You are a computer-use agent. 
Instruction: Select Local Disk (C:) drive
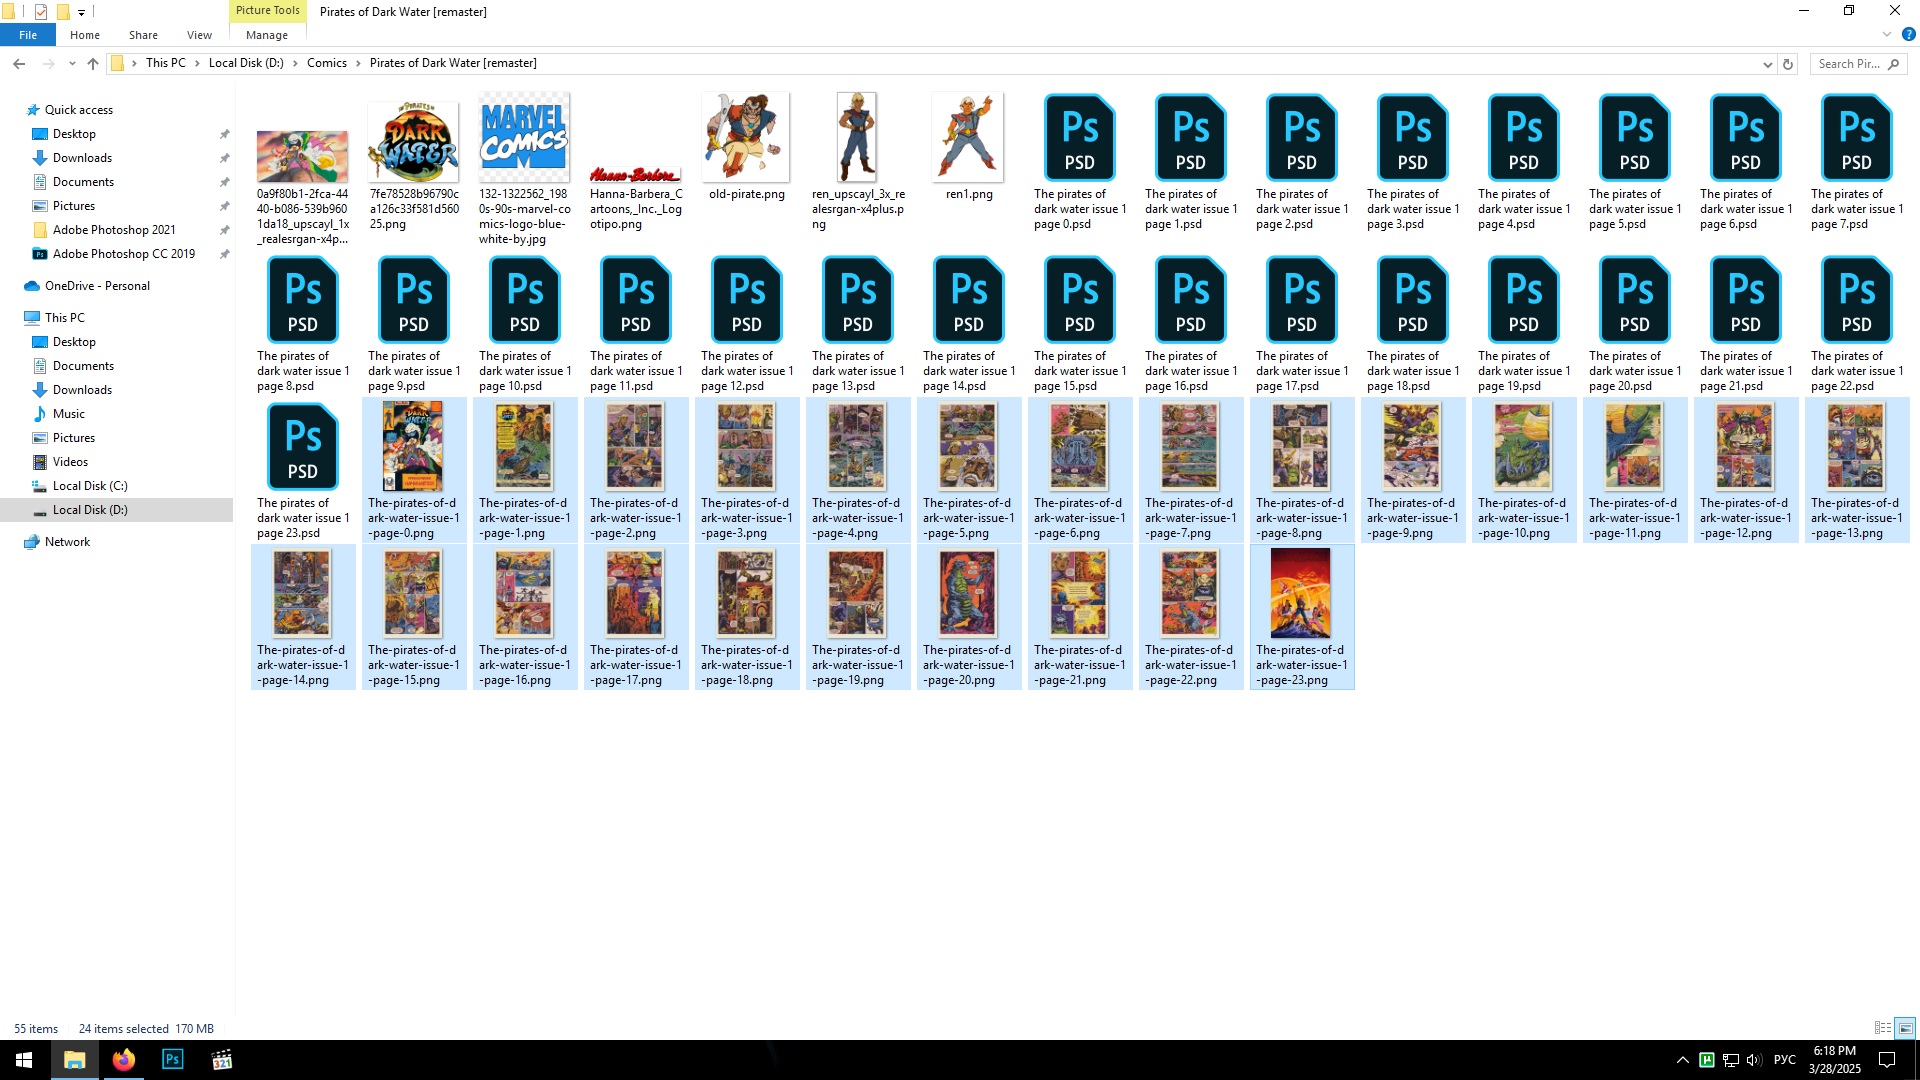click(x=90, y=486)
